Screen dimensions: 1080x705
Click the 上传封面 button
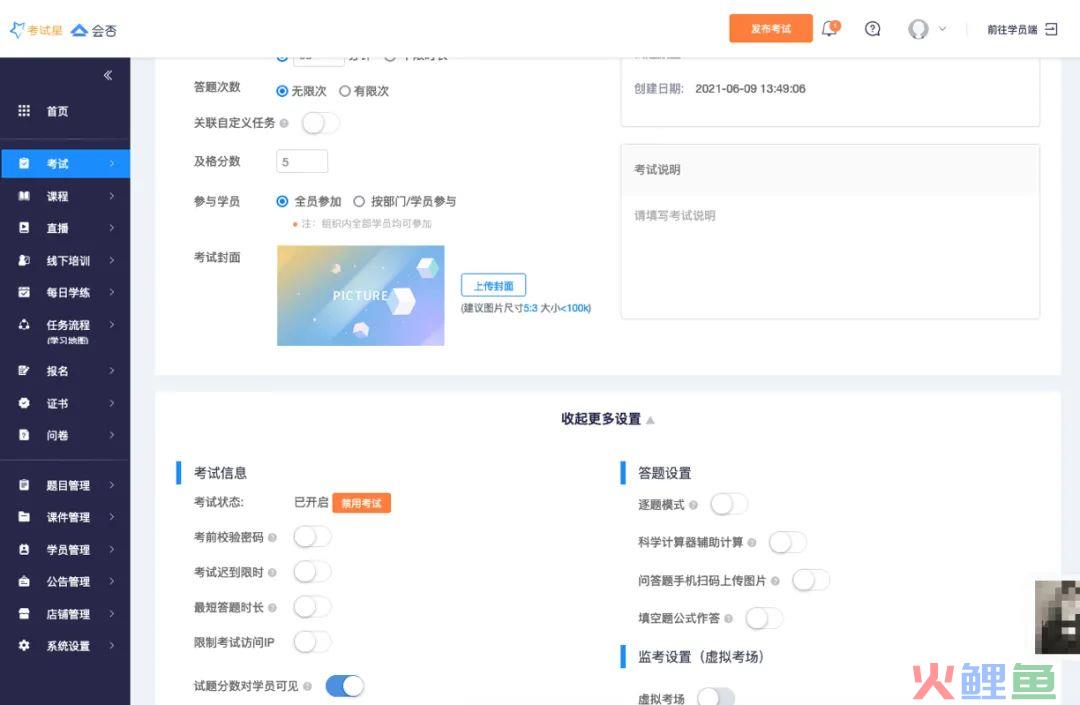coord(493,285)
